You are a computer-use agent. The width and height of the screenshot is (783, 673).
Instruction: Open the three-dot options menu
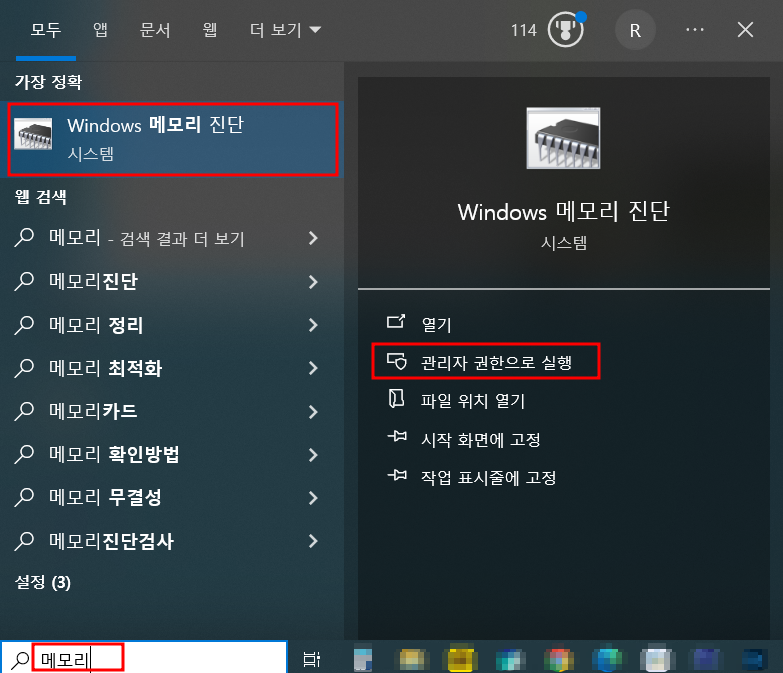(695, 30)
